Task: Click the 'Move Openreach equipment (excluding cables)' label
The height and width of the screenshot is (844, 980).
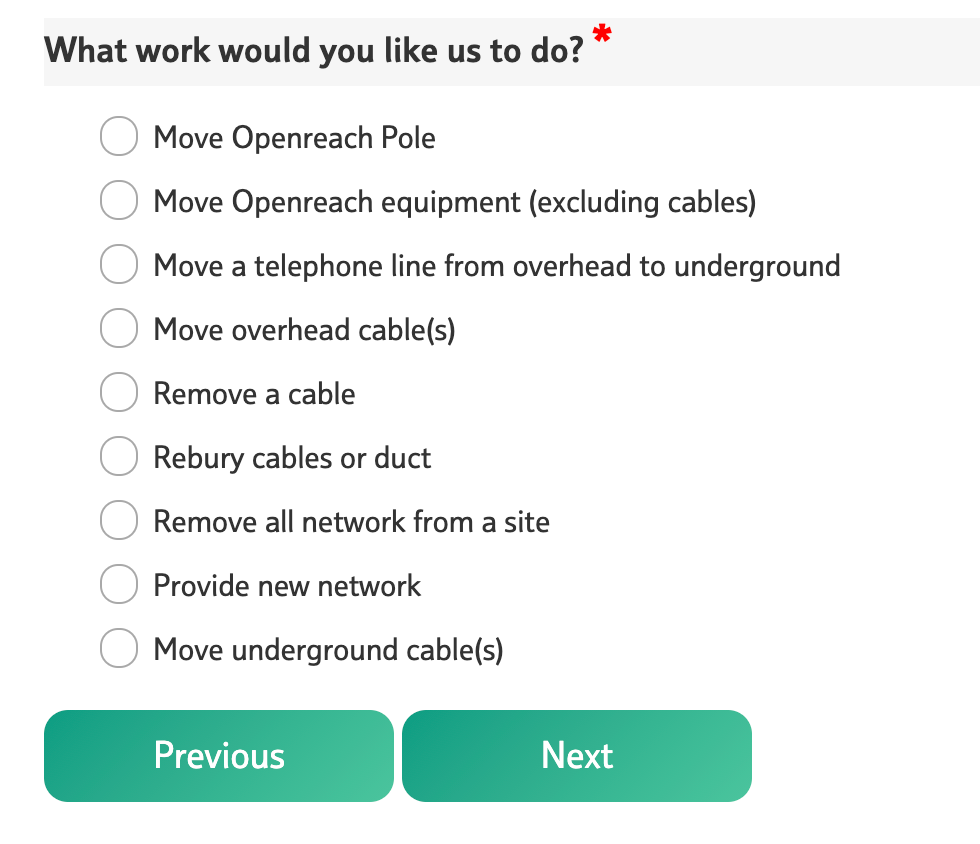Action: [454, 202]
